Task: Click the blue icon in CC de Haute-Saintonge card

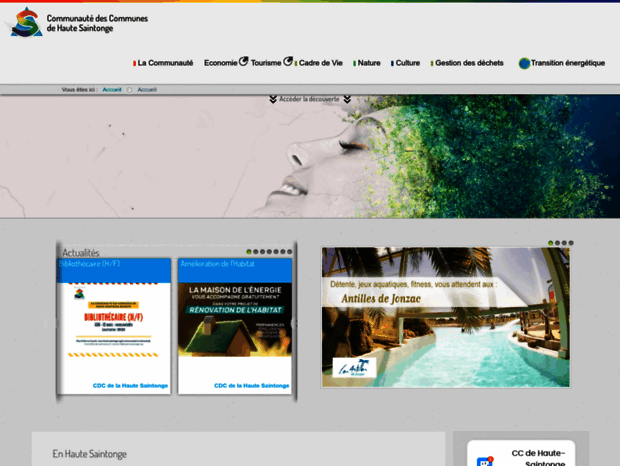Action: point(485,461)
